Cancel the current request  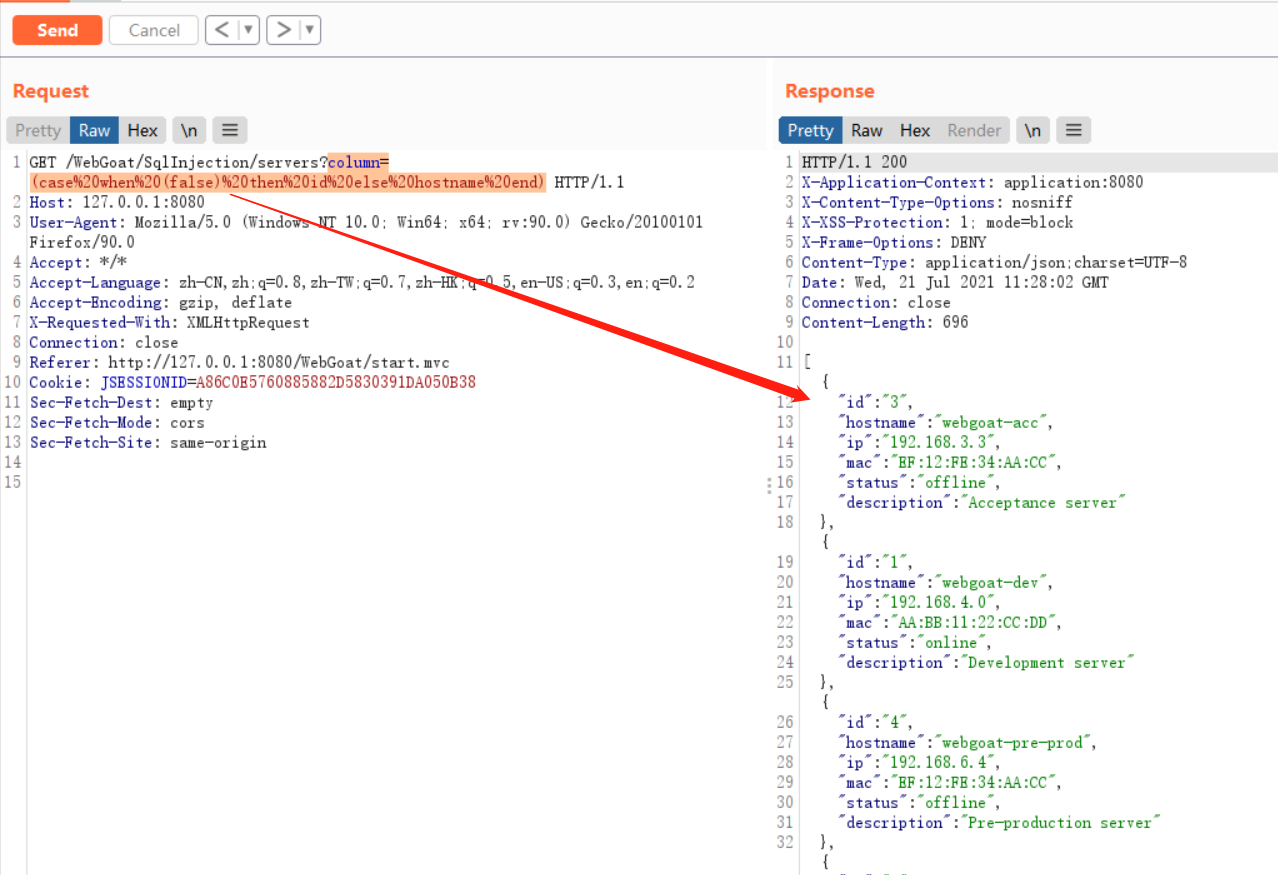coord(153,30)
